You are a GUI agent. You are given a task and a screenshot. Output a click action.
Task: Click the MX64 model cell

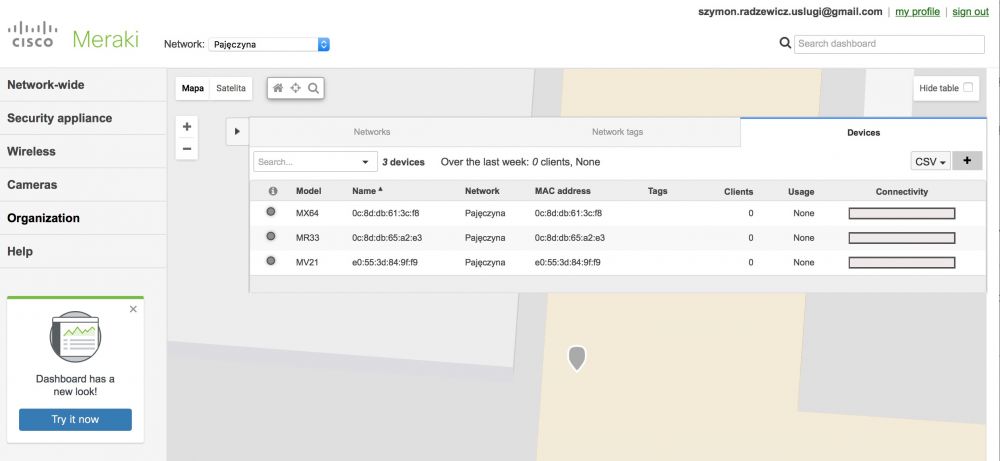coord(307,213)
